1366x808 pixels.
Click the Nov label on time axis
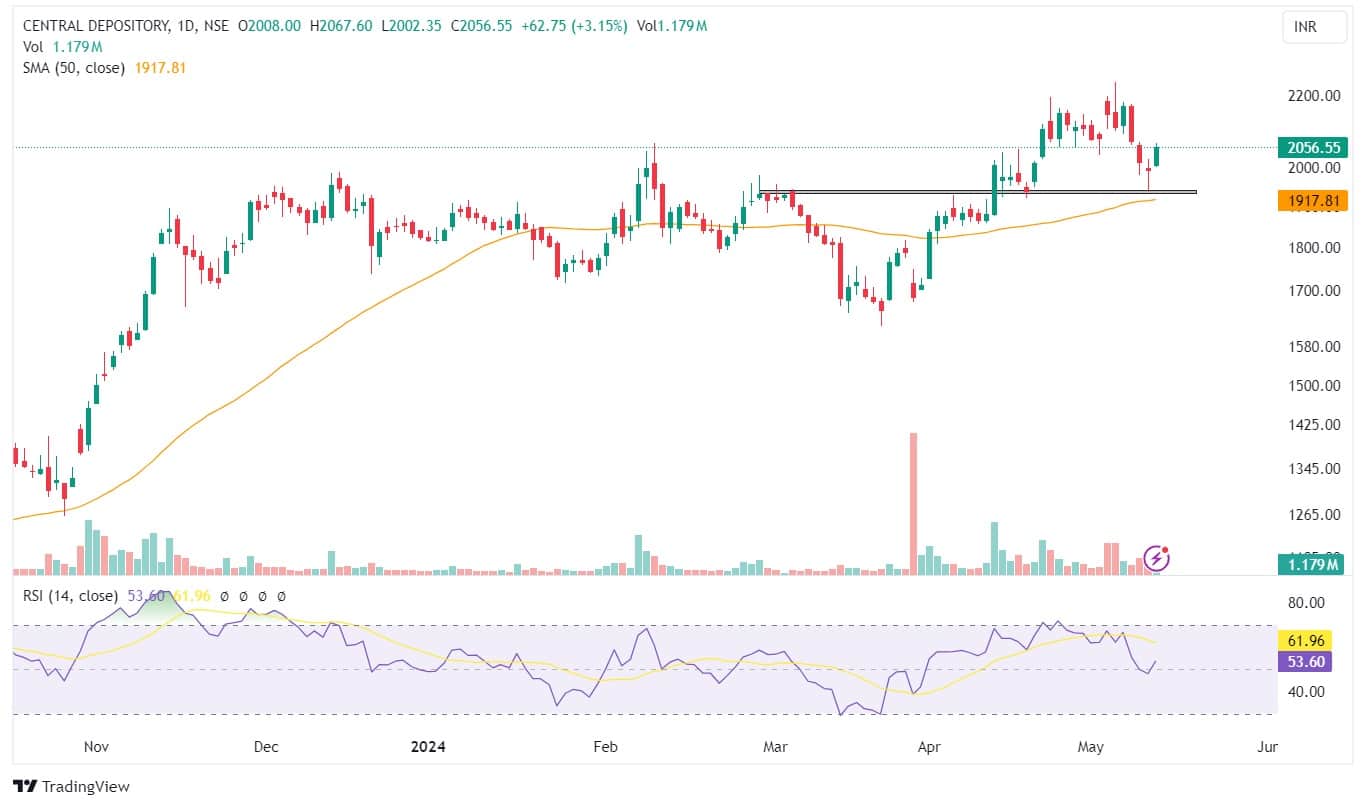(x=96, y=747)
